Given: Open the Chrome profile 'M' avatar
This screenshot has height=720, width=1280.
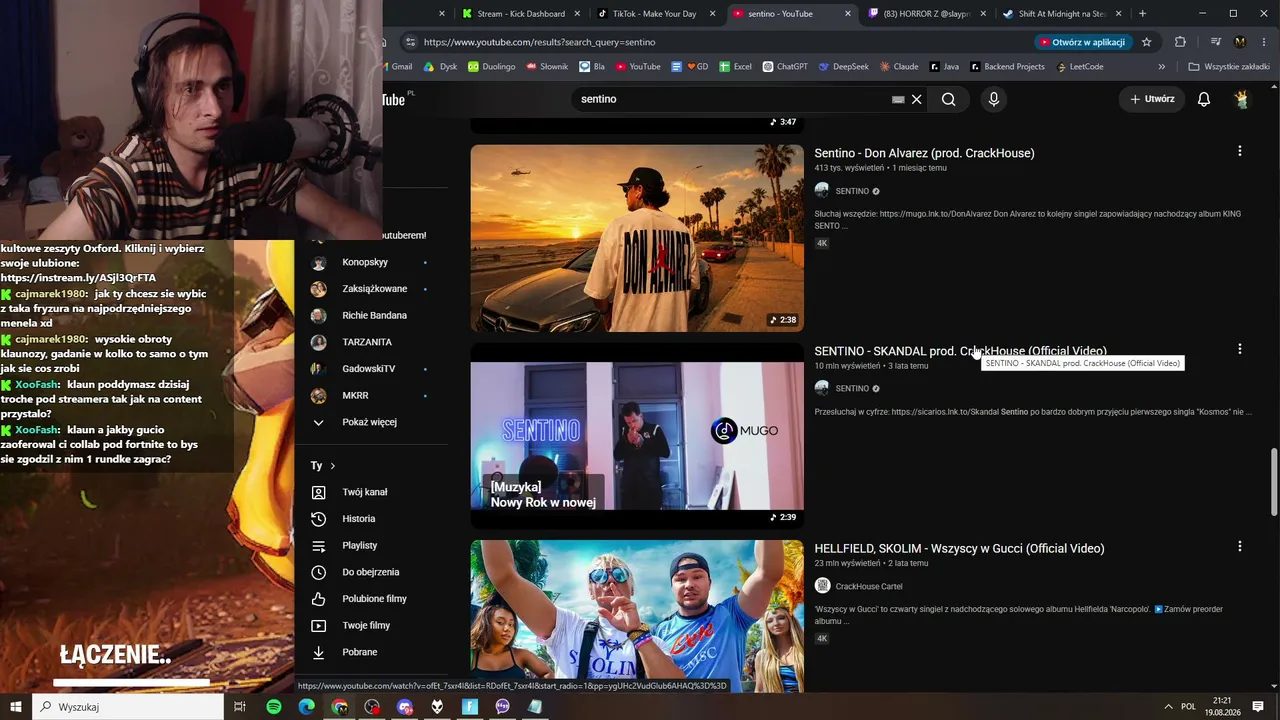Looking at the screenshot, I should pos(1240,42).
